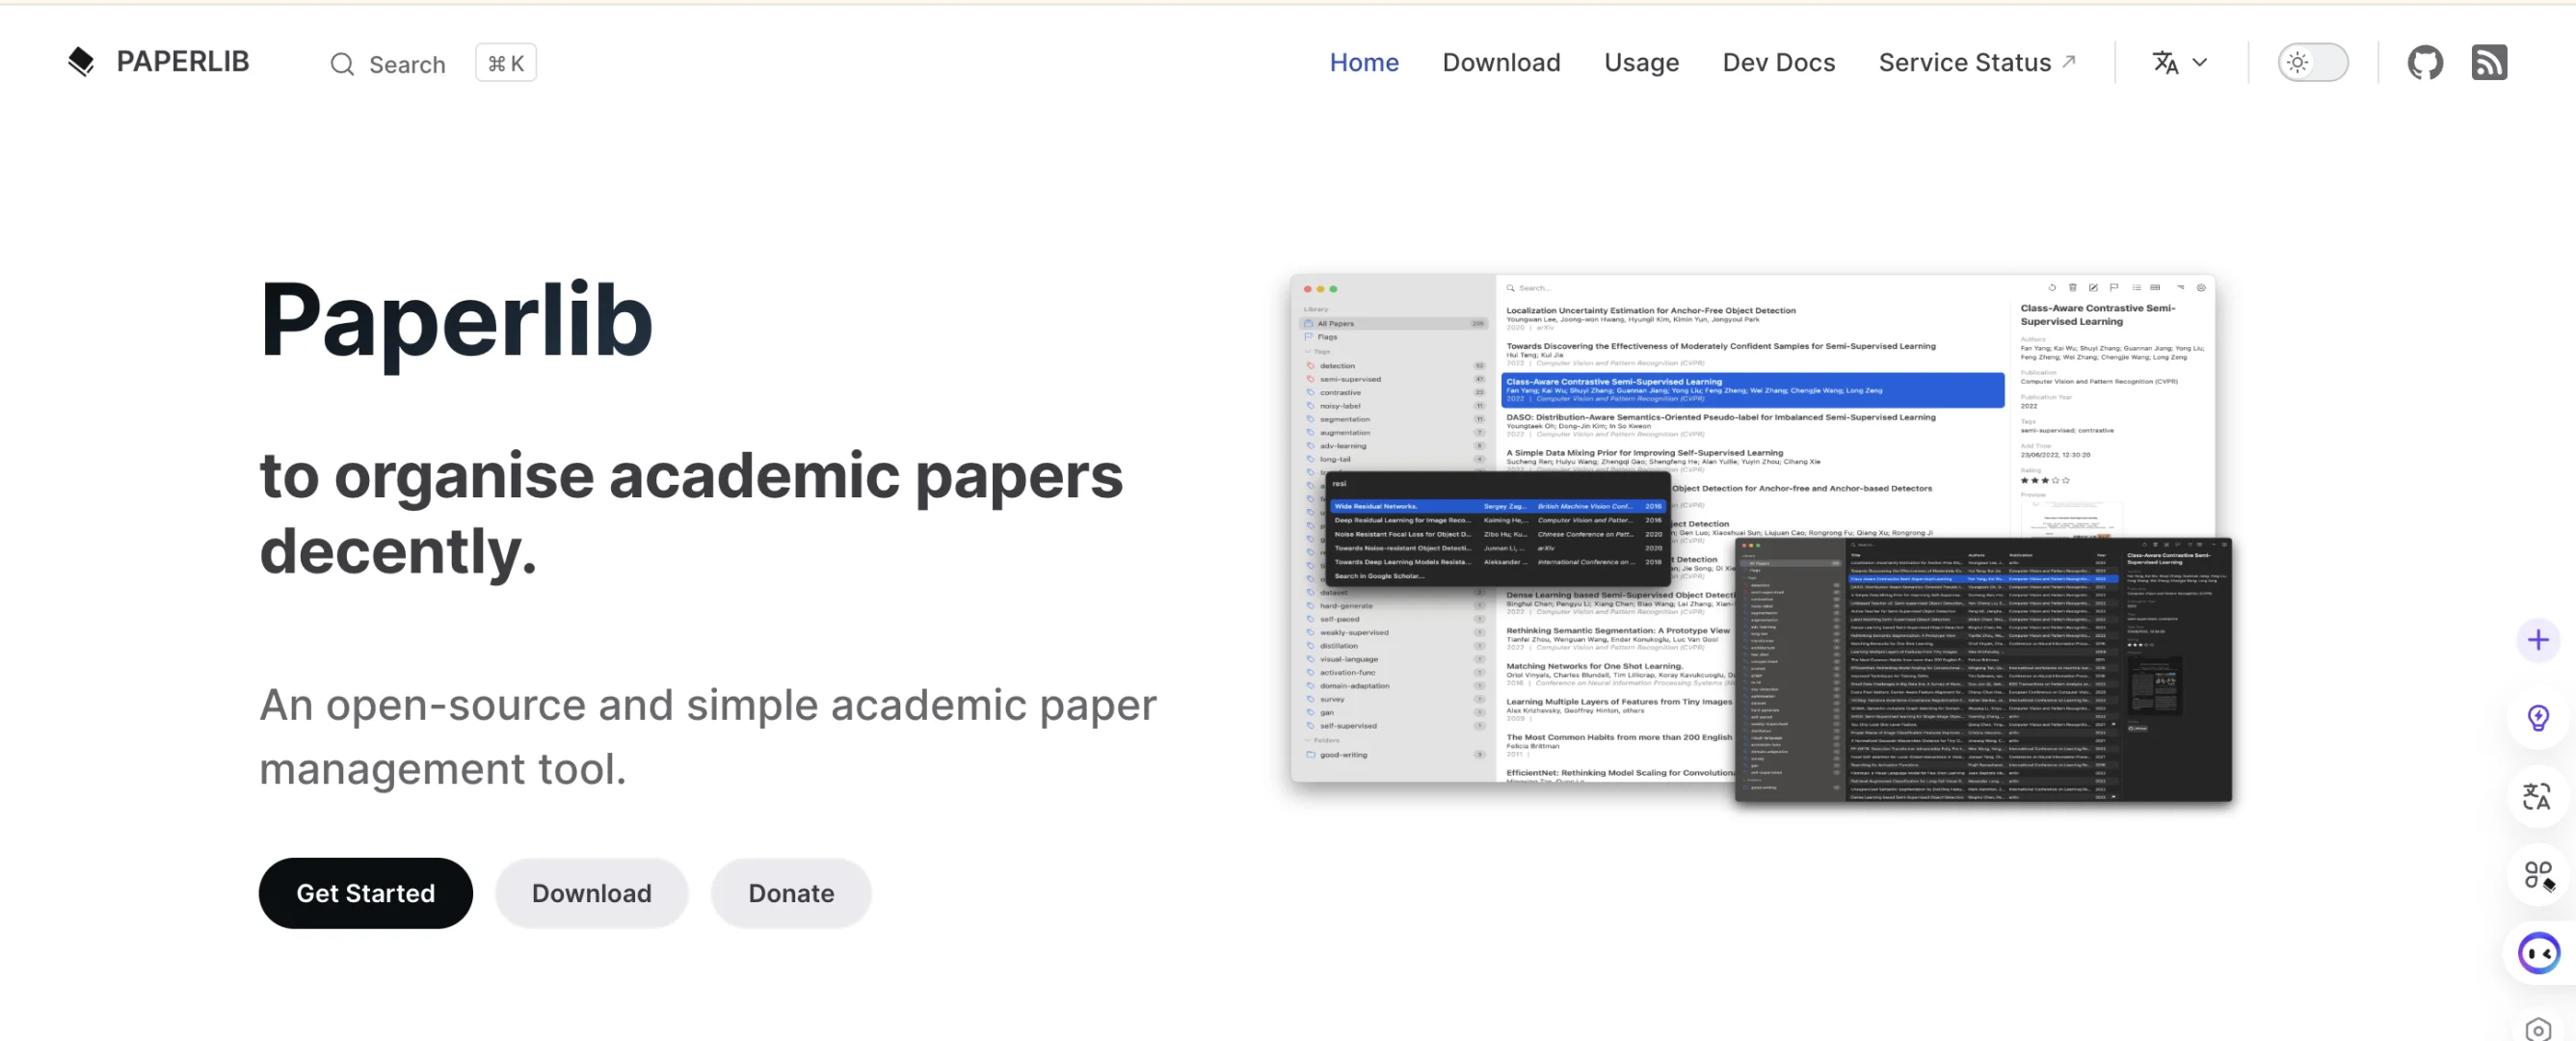The image size is (2576, 1041).
Task: Click the floating screenshot camera icon
Action: [x=2537, y=1029]
